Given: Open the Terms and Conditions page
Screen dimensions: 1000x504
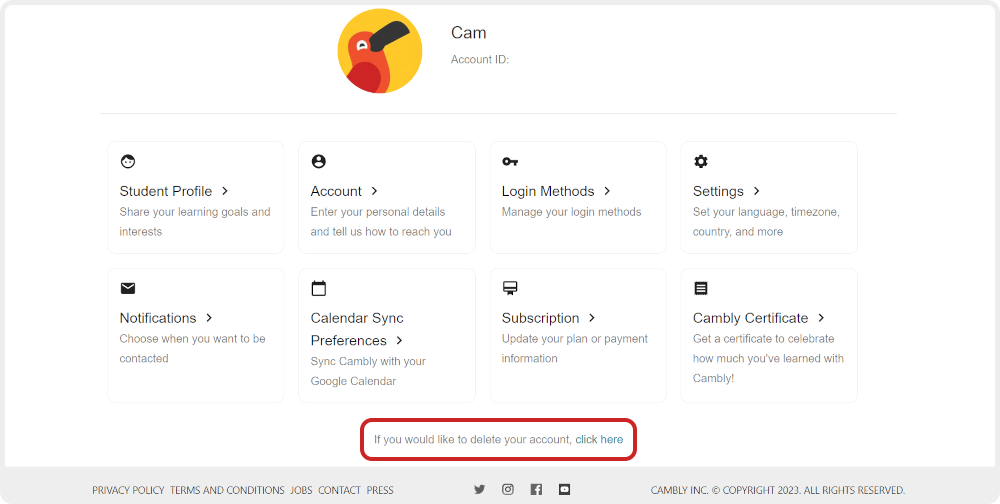Looking at the screenshot, I should (x=227, y=491).
